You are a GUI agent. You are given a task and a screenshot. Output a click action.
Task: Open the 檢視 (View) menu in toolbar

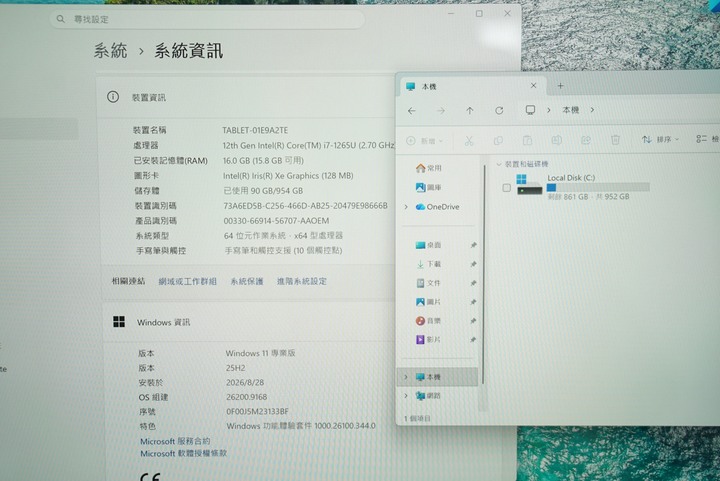708,139
